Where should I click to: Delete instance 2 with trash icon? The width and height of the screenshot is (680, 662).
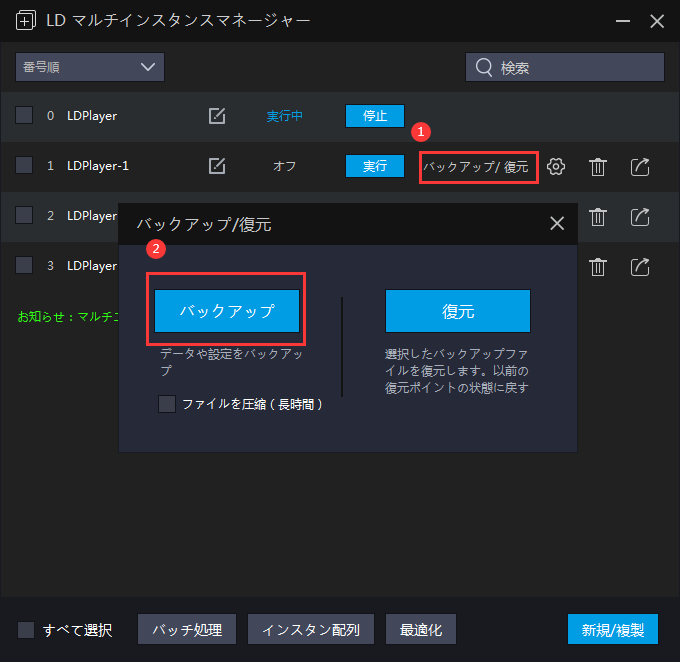pyautogui.click(x=598, y=217)
